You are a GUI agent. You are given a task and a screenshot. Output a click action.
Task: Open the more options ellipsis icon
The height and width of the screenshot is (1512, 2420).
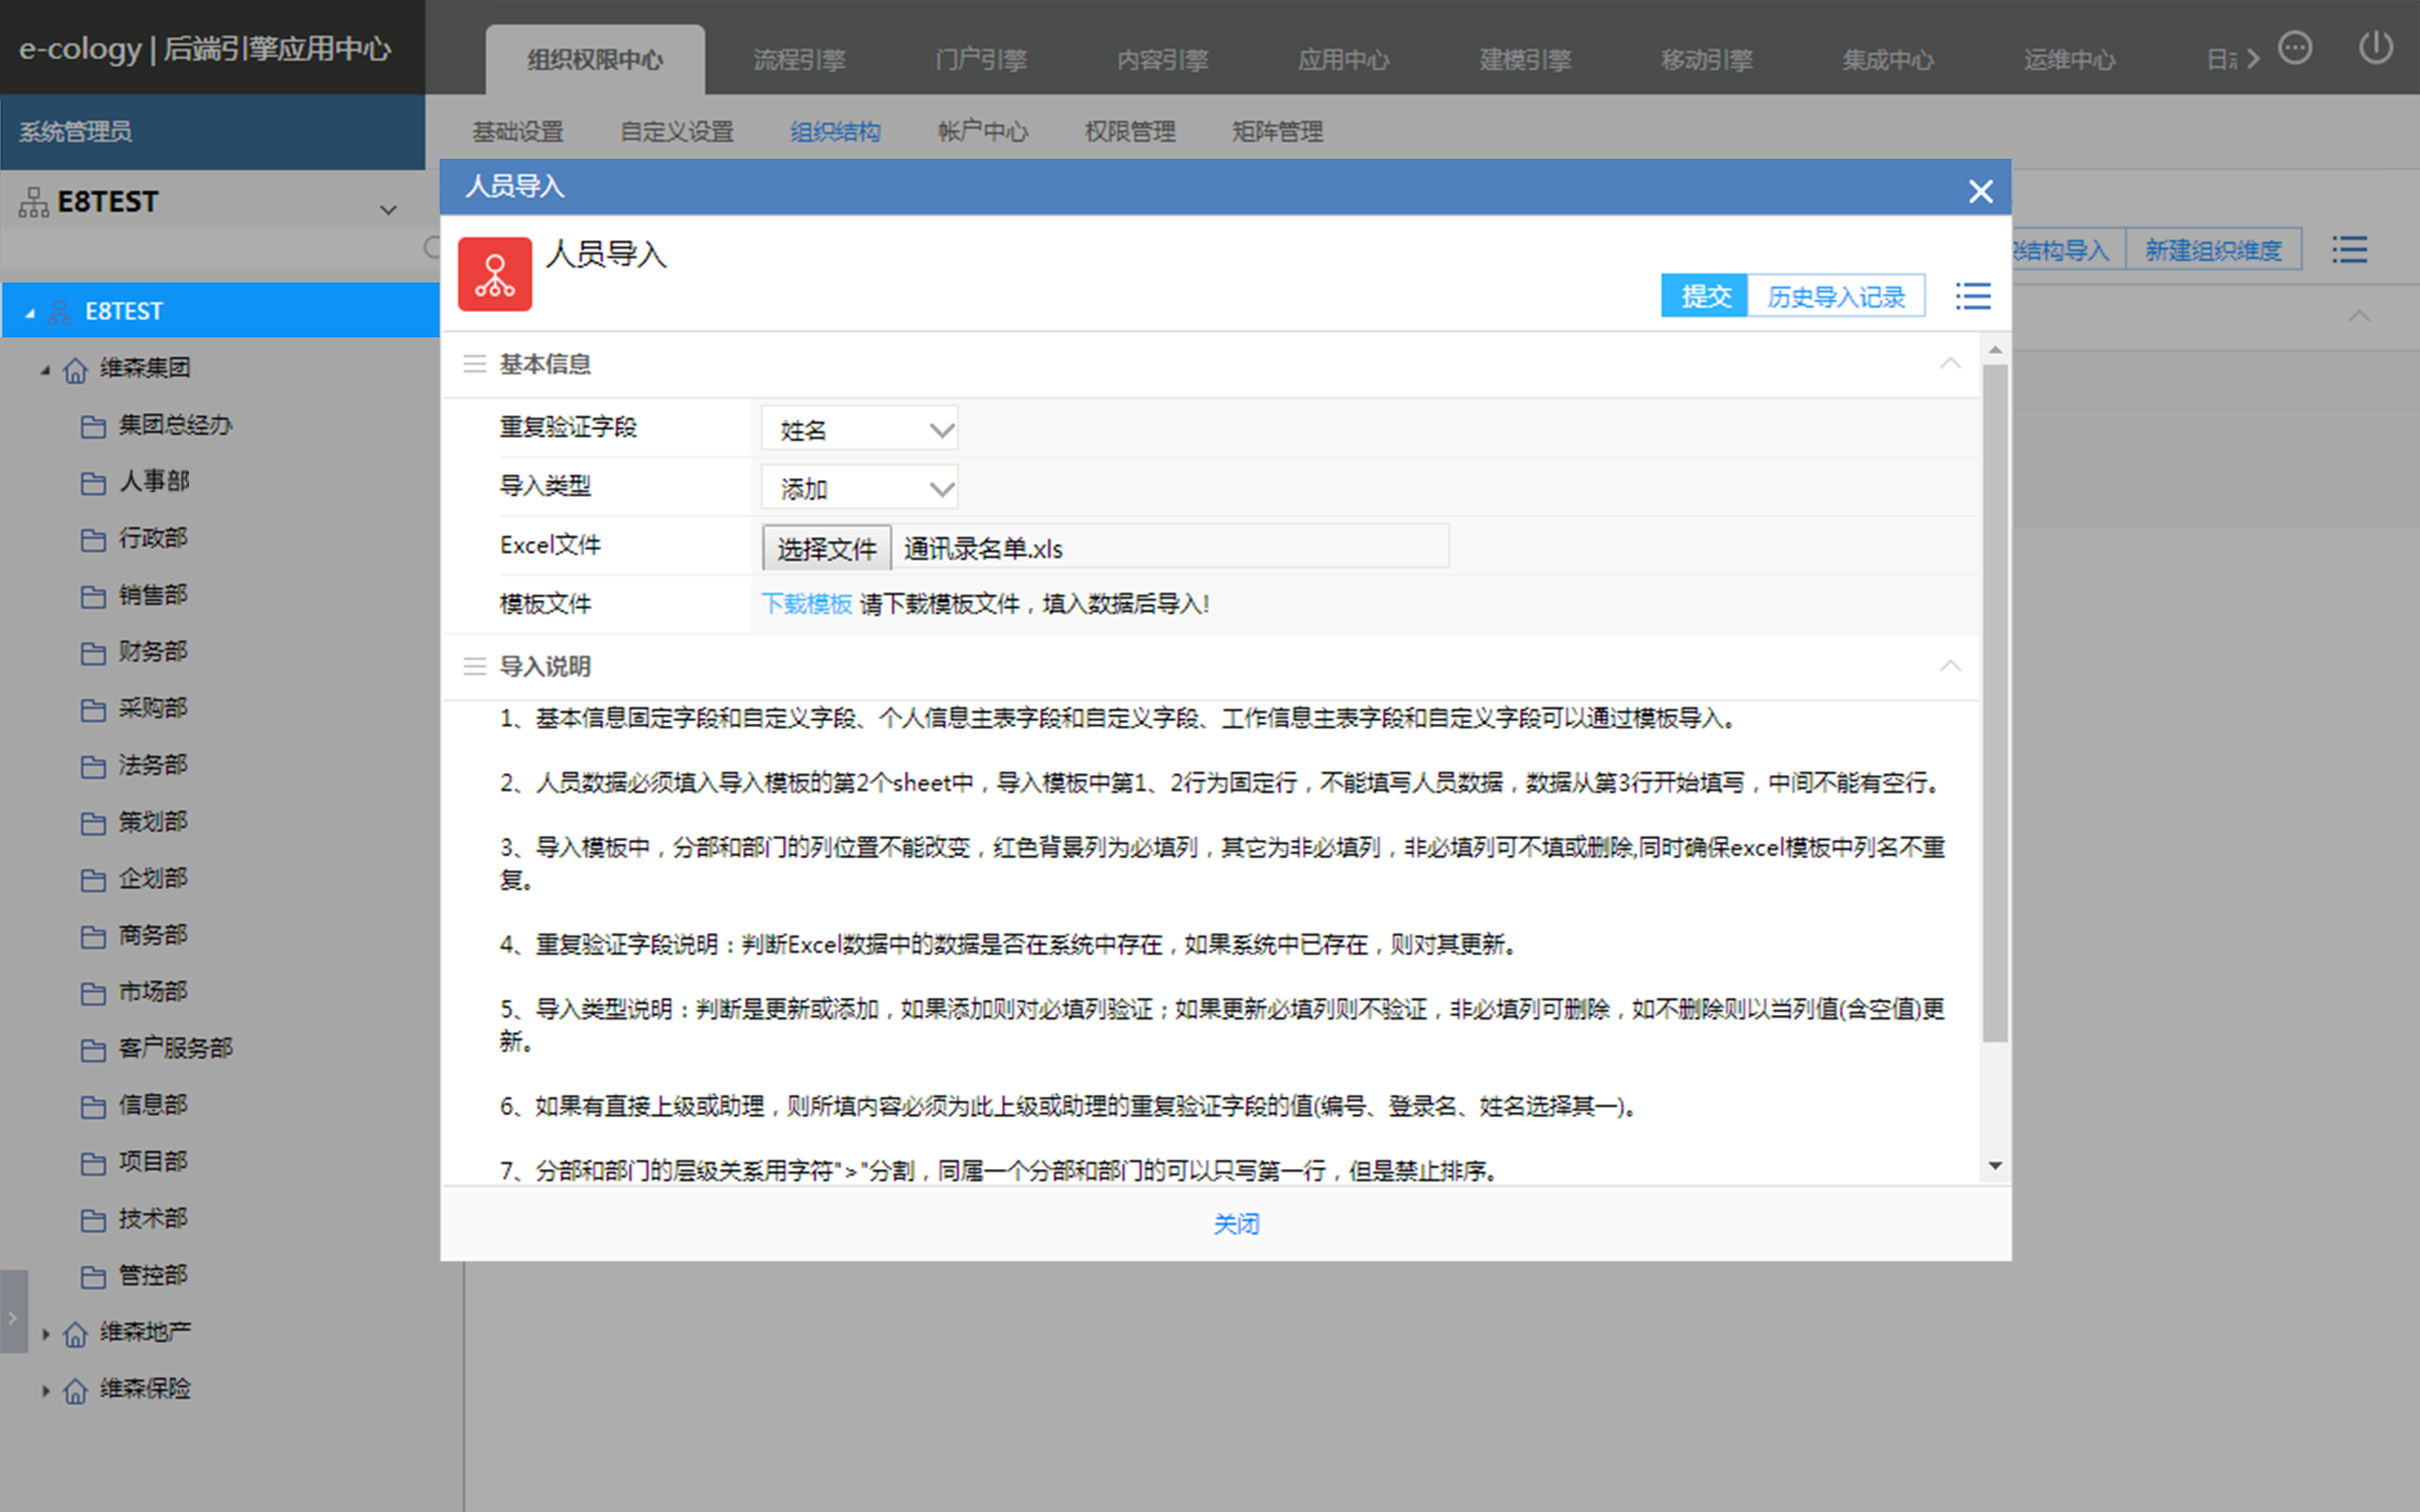tap(2294, 47)
